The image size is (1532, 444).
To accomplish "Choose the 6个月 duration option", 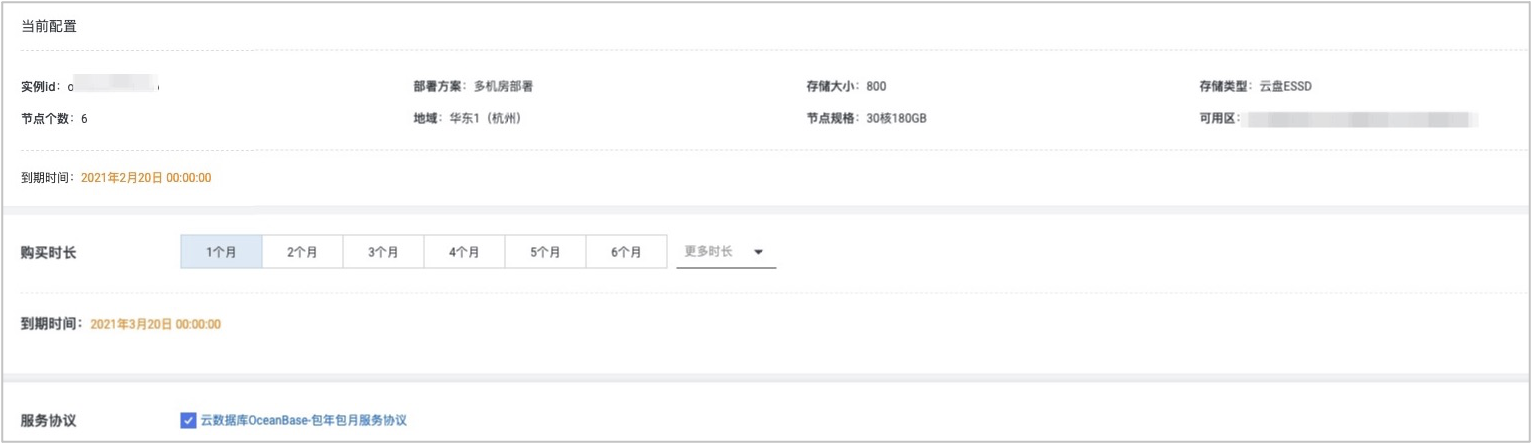I will pos(626,252).
